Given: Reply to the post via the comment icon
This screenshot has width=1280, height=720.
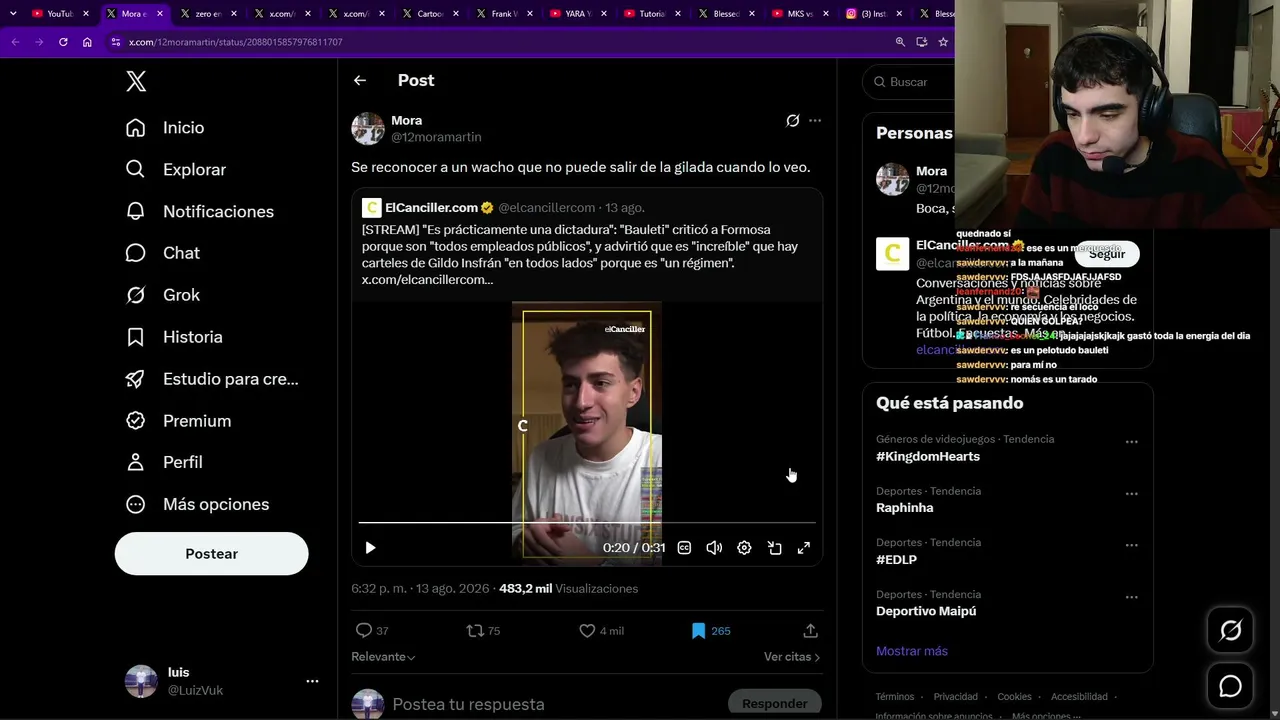Looking at the screenshot, I should point(364,631).
